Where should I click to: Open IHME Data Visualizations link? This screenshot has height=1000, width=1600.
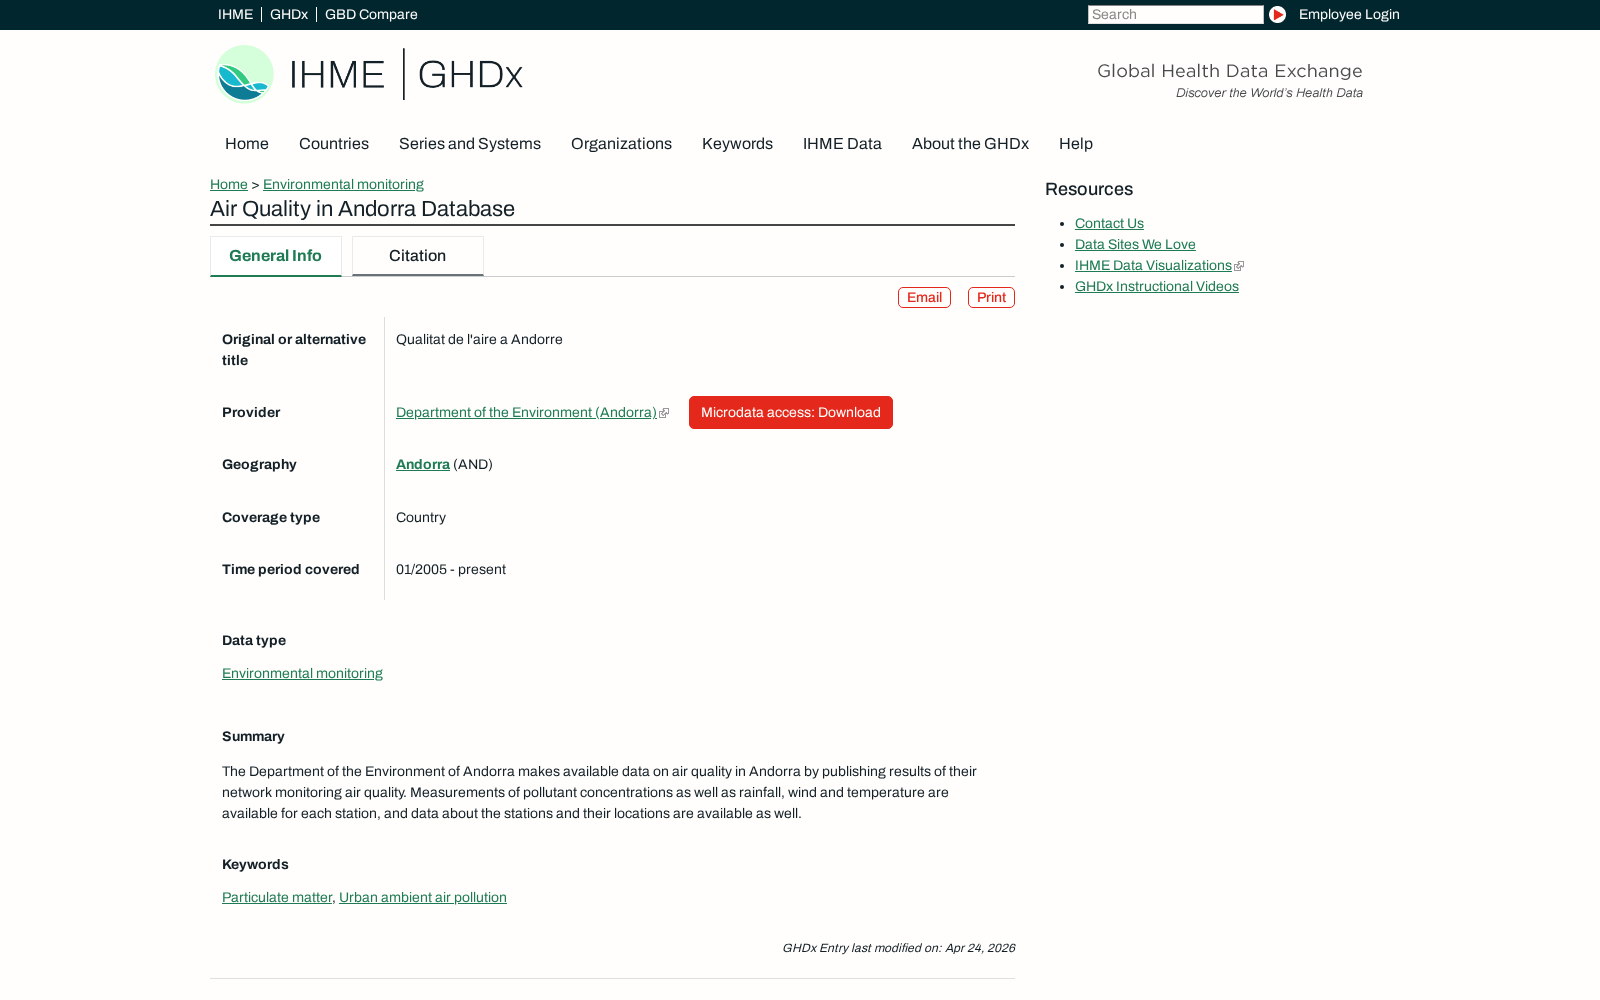pos(1153,266)
